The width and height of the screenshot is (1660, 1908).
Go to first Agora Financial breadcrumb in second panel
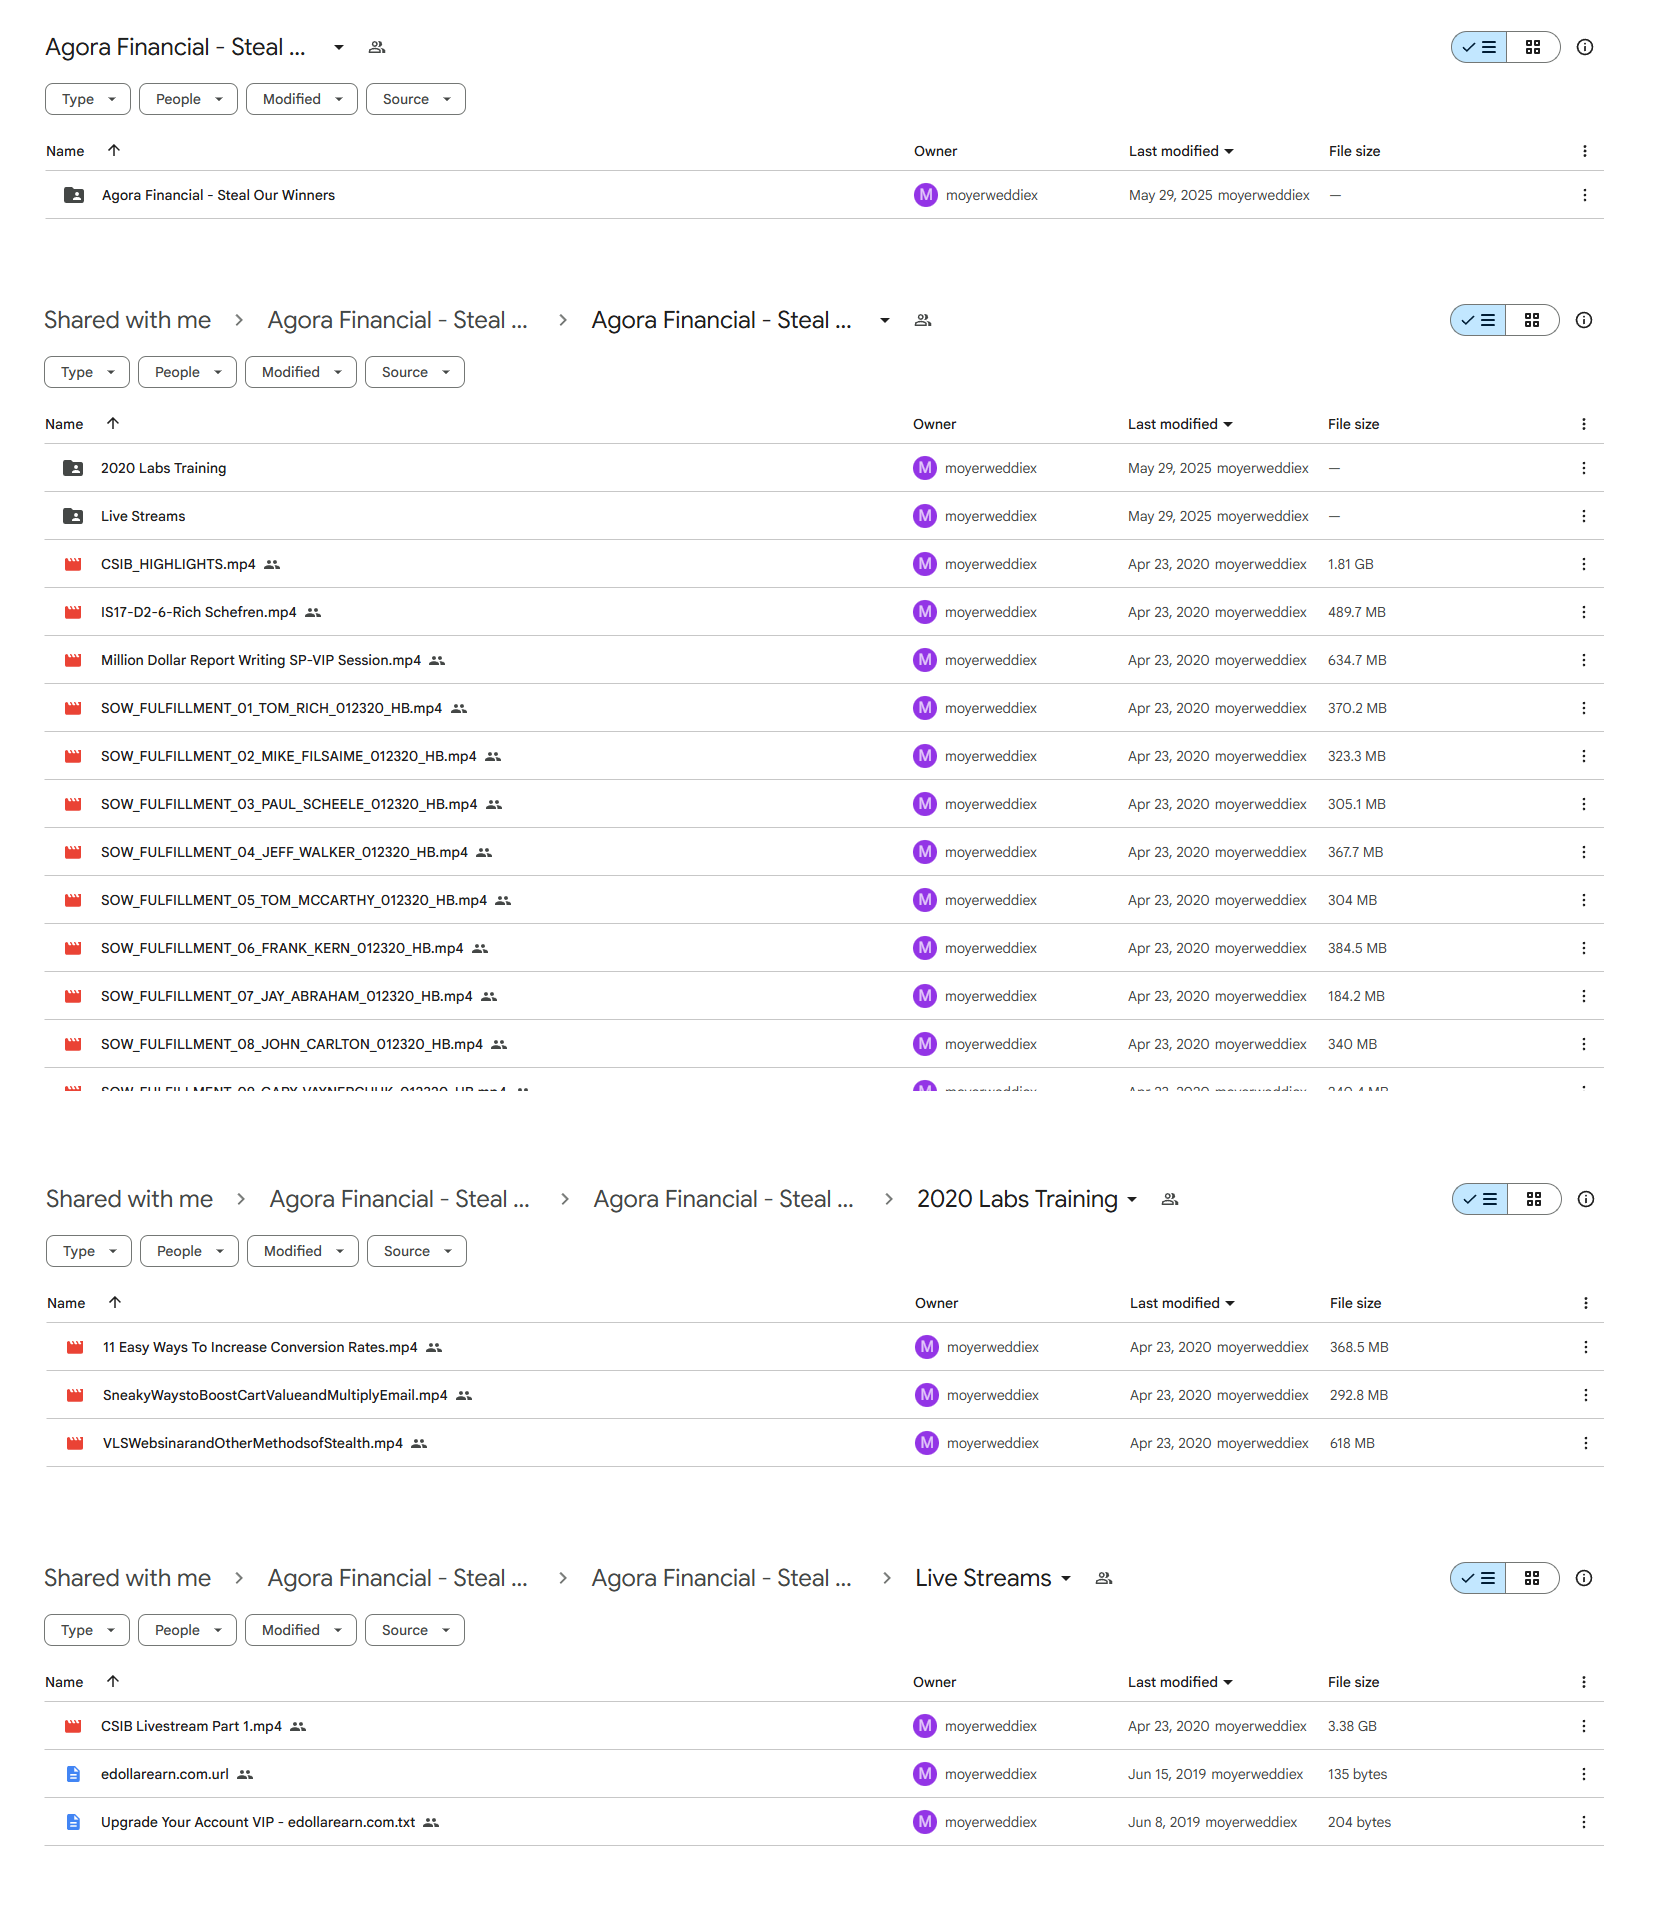pos(397,320)
